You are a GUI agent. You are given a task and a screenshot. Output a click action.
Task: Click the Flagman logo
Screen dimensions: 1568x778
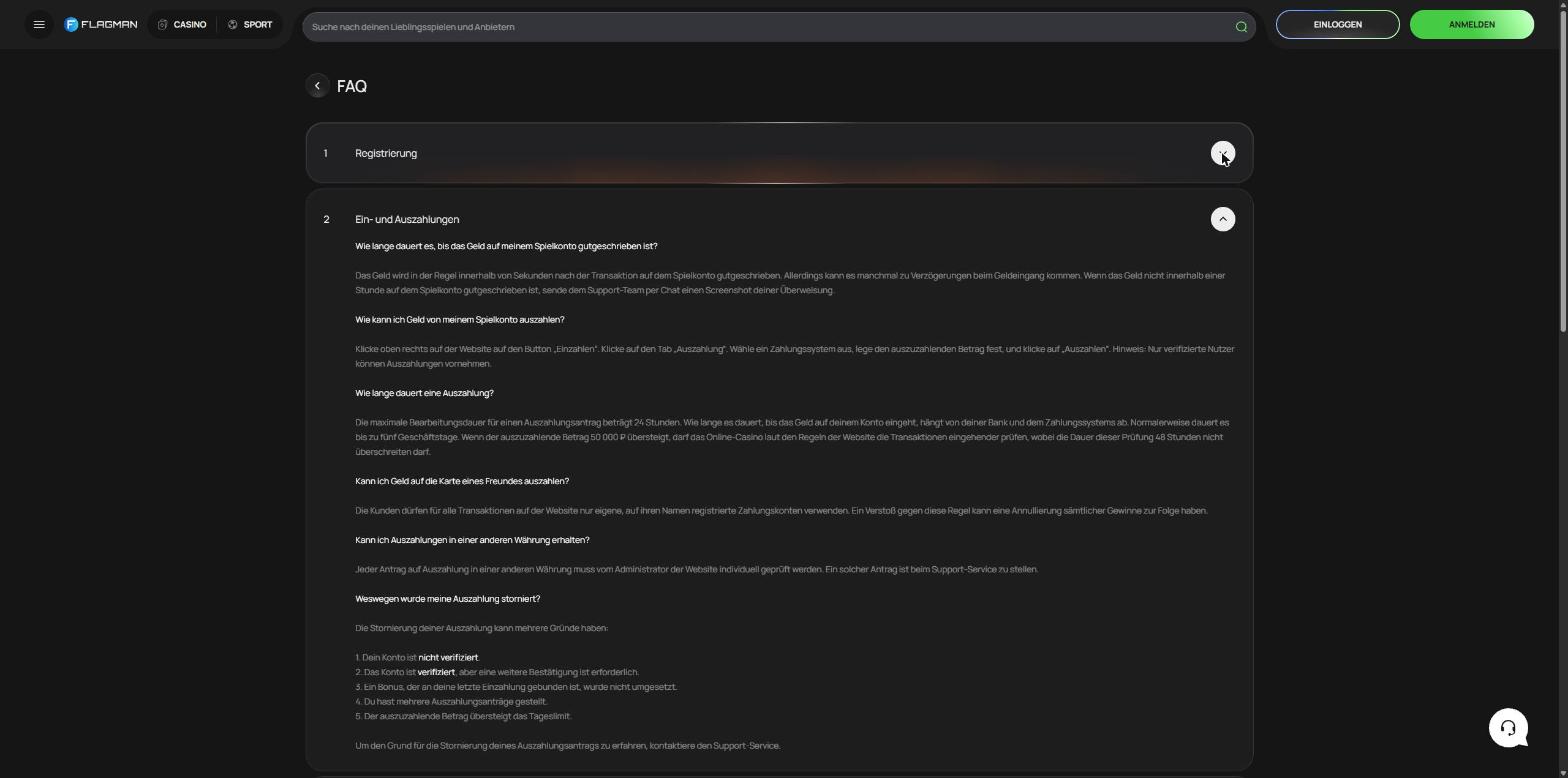pyautogui.click(x=101, y=25)
